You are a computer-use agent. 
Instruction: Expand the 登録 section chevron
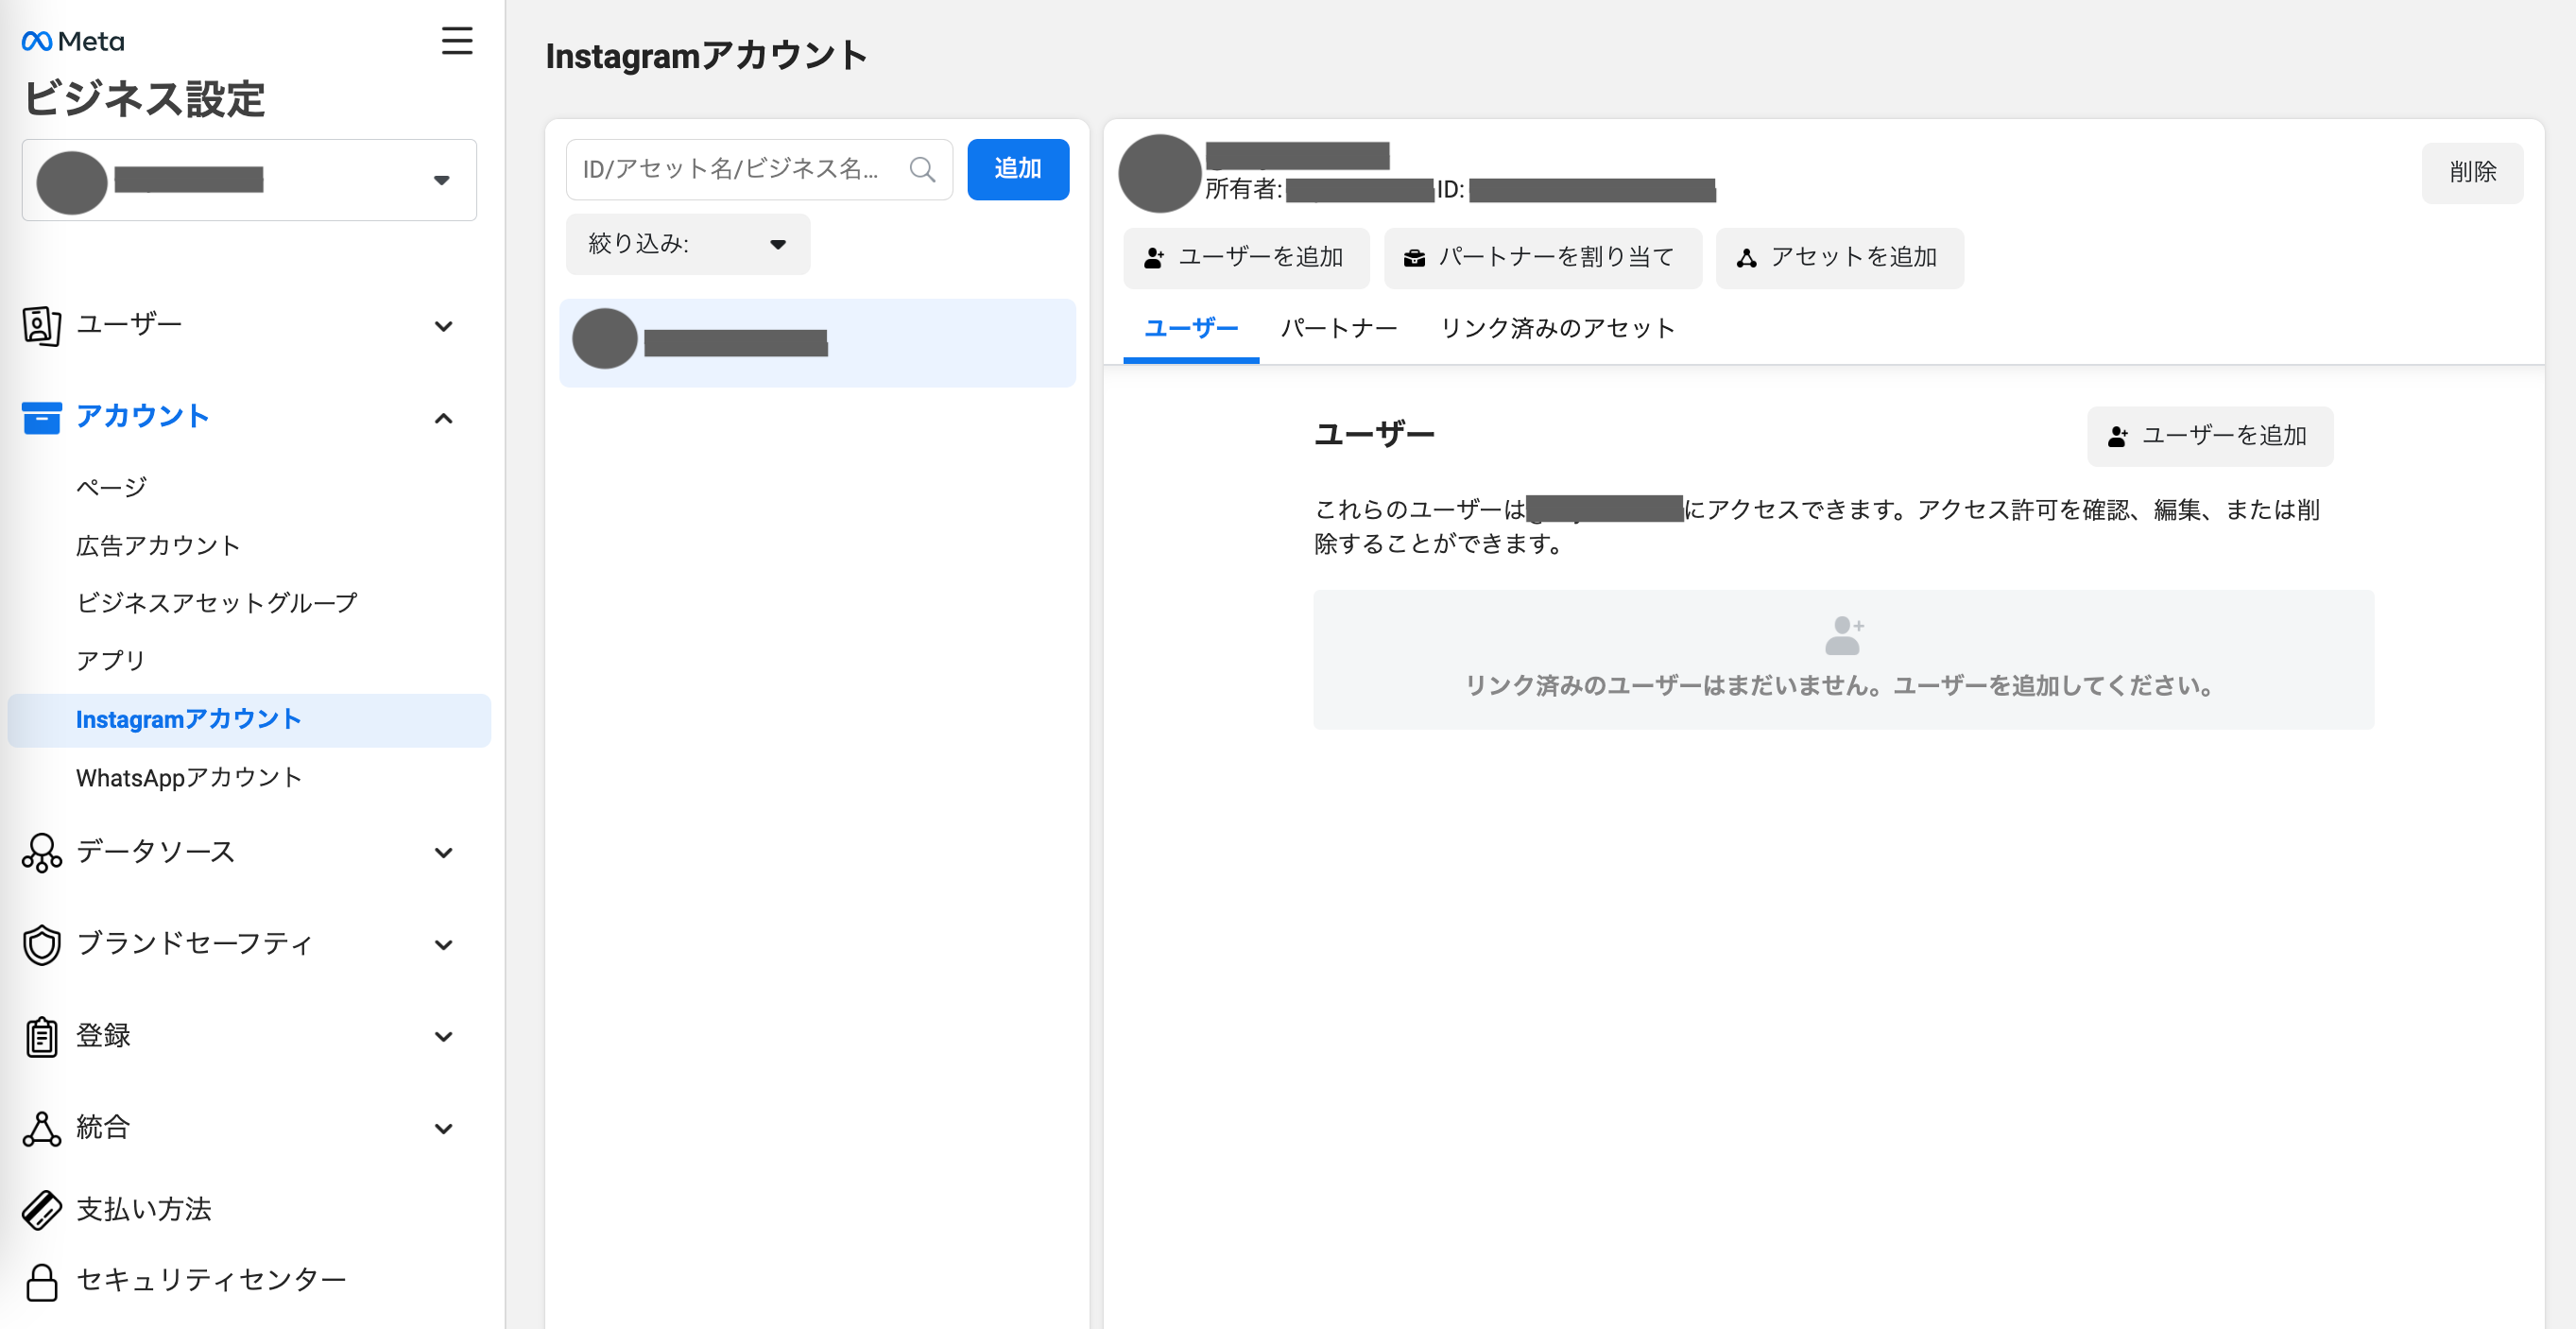click(x=444, y=1037)
